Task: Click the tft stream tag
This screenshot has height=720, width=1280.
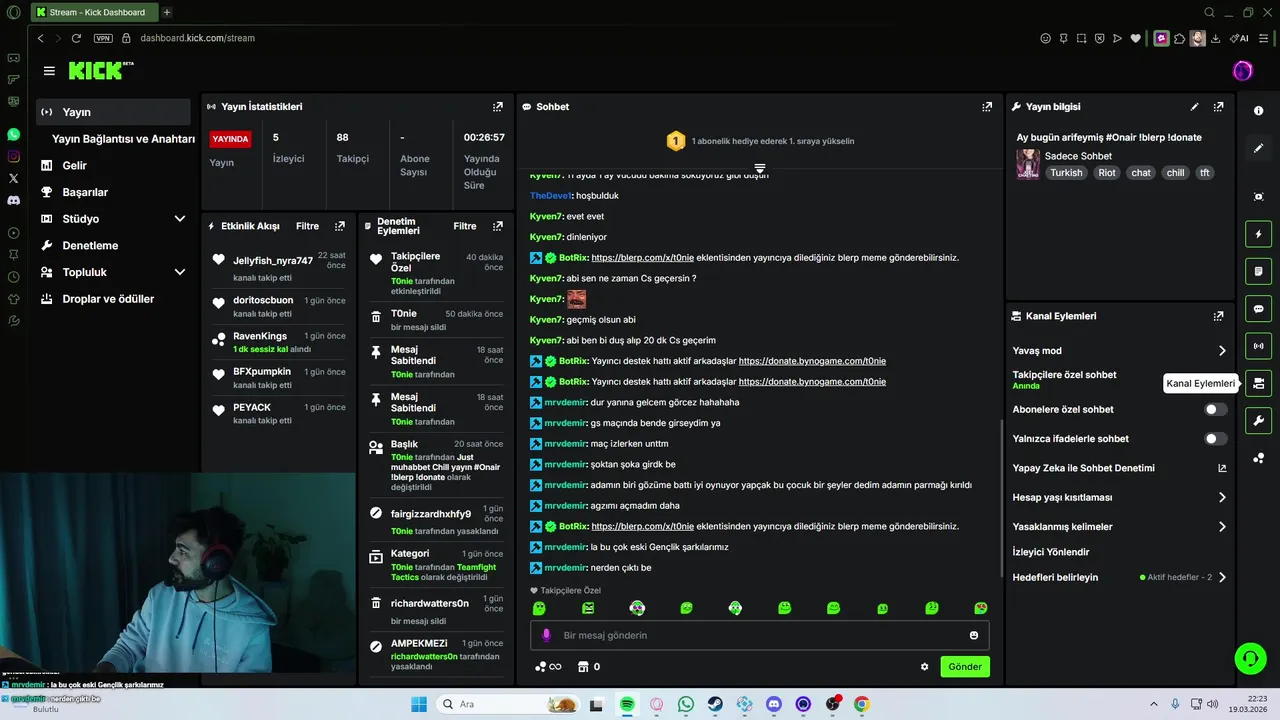Action: (x=1205, y=173)
